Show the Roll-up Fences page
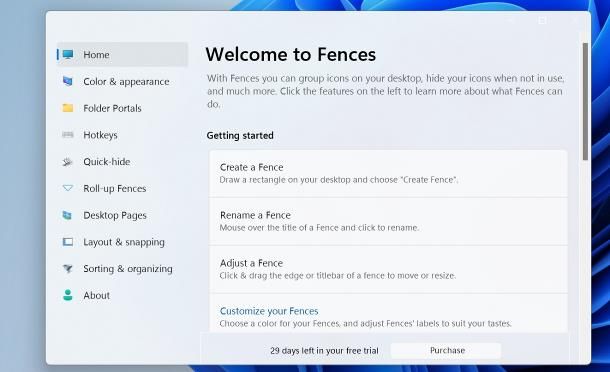The height and width of the screenshot is (372, 610). [x=114, y=189]
